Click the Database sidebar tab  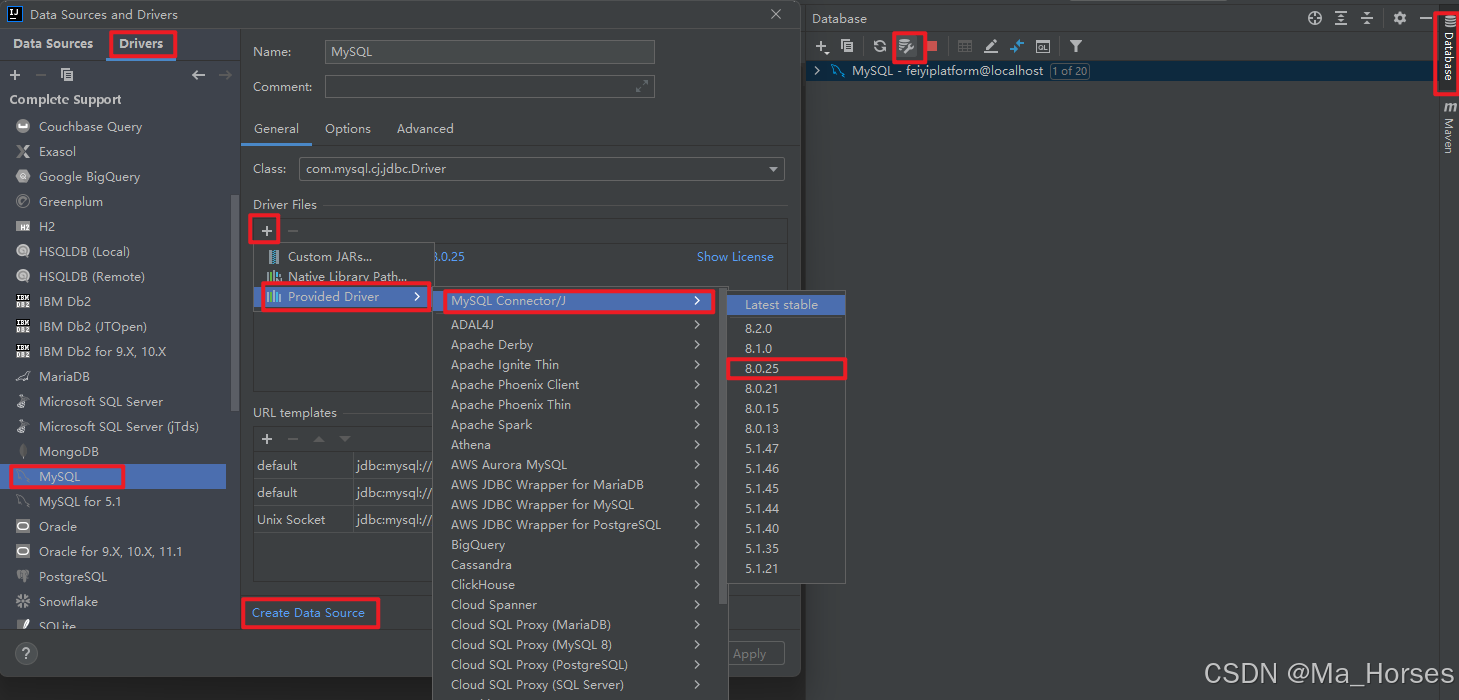point(1449,50)
